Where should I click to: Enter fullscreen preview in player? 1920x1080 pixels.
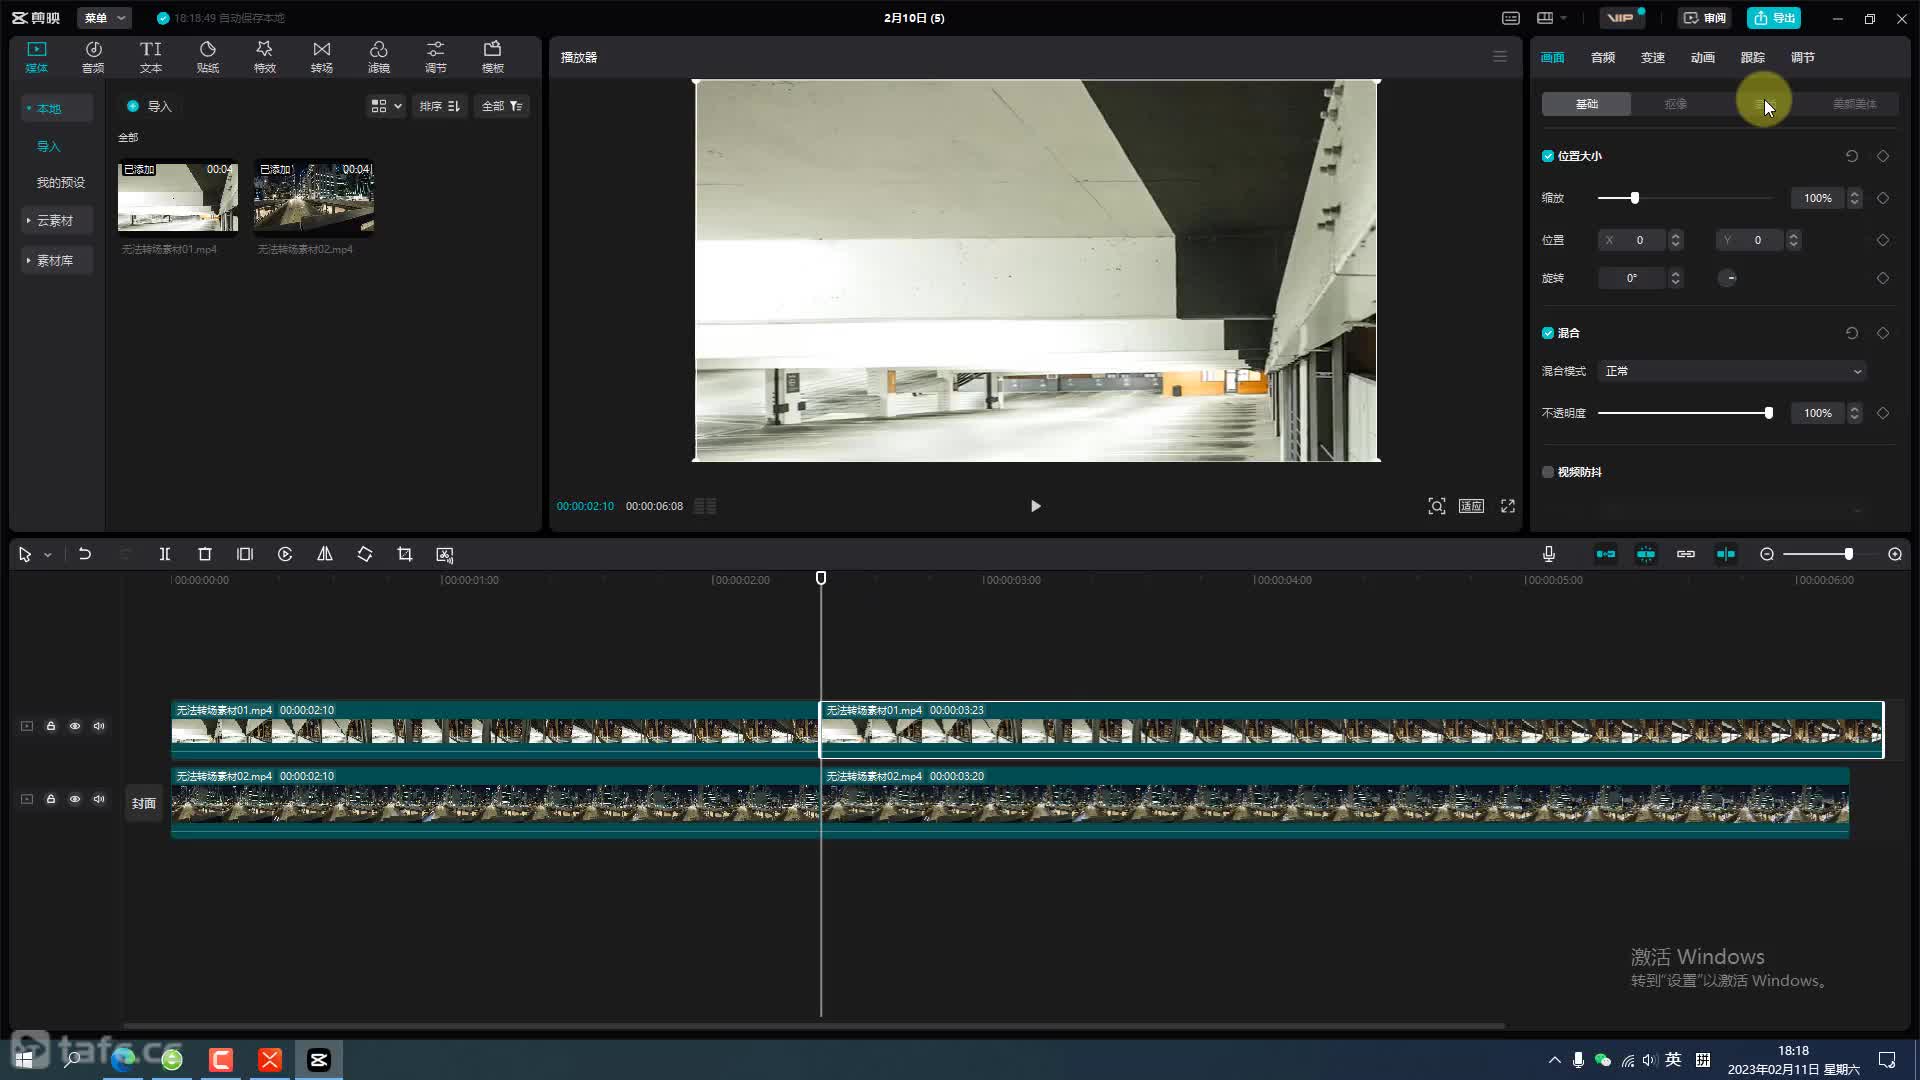1508,506
